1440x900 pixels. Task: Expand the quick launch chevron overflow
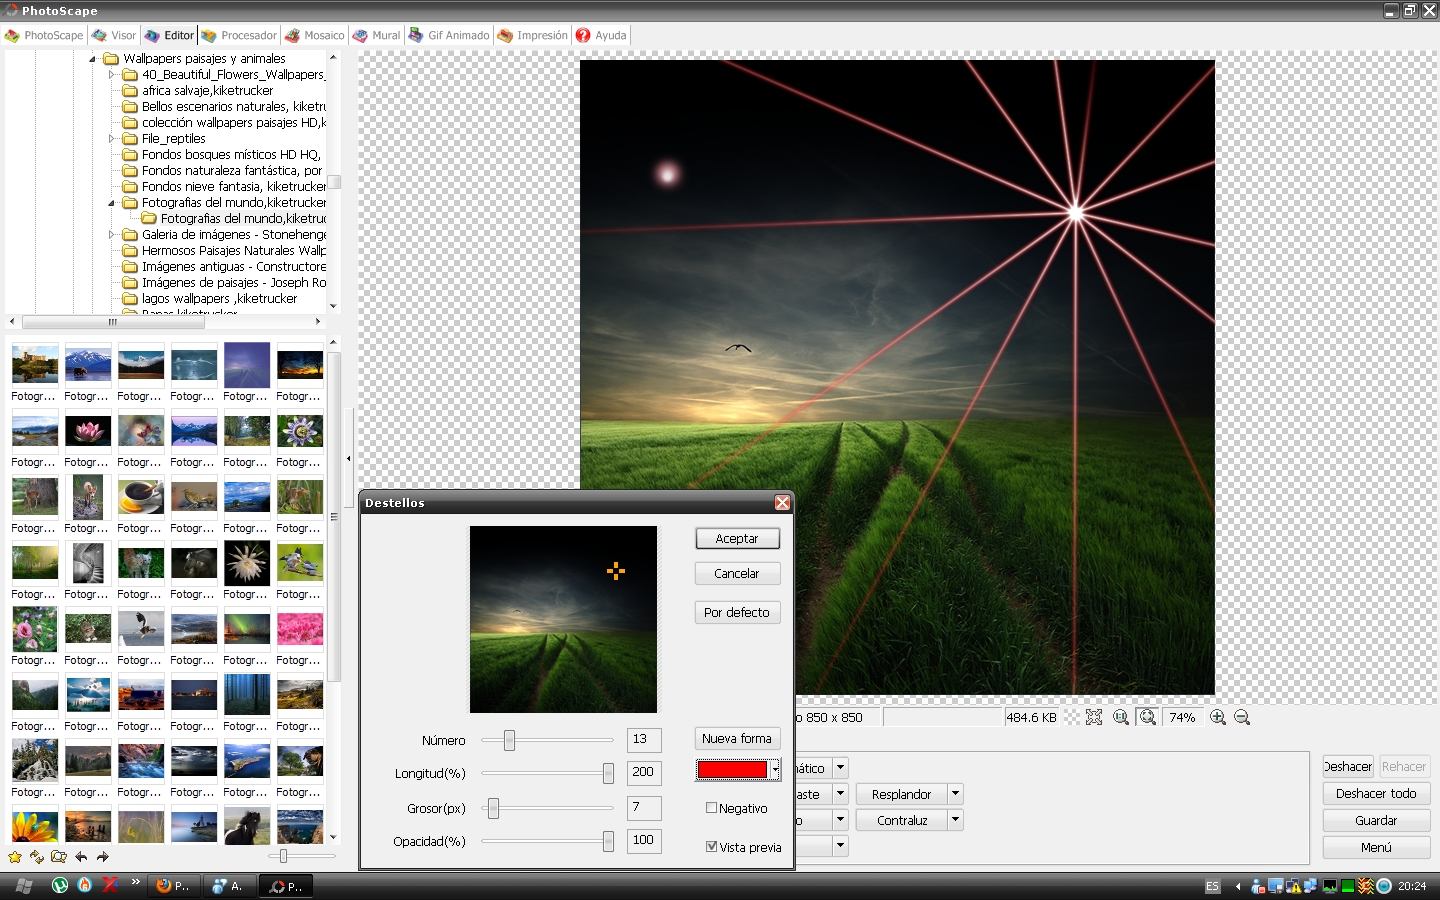point(135,881)
